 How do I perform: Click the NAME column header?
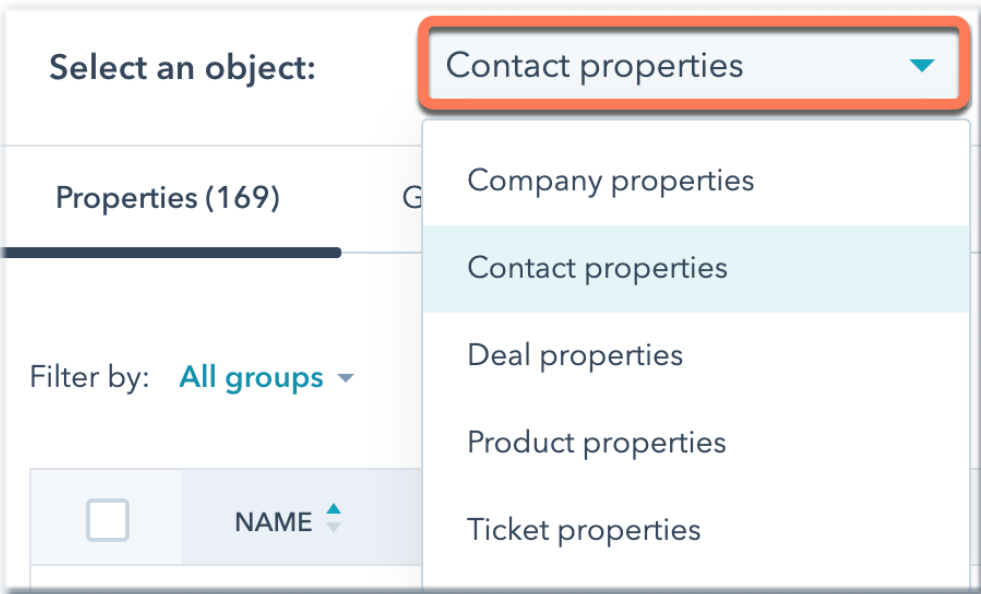(x=274, y=521)
